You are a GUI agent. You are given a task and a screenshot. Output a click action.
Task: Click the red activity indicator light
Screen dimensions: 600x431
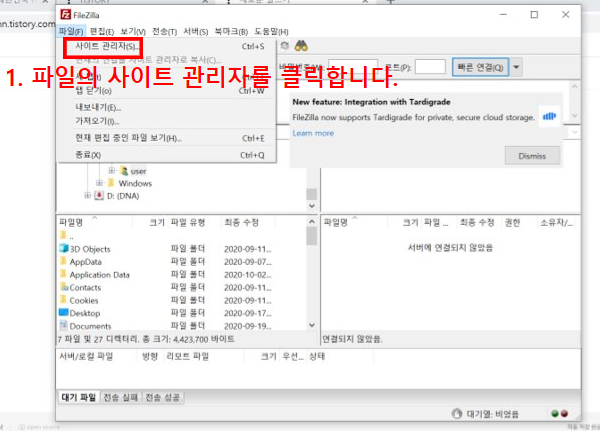pyautogui.click(x=564, y=414)
